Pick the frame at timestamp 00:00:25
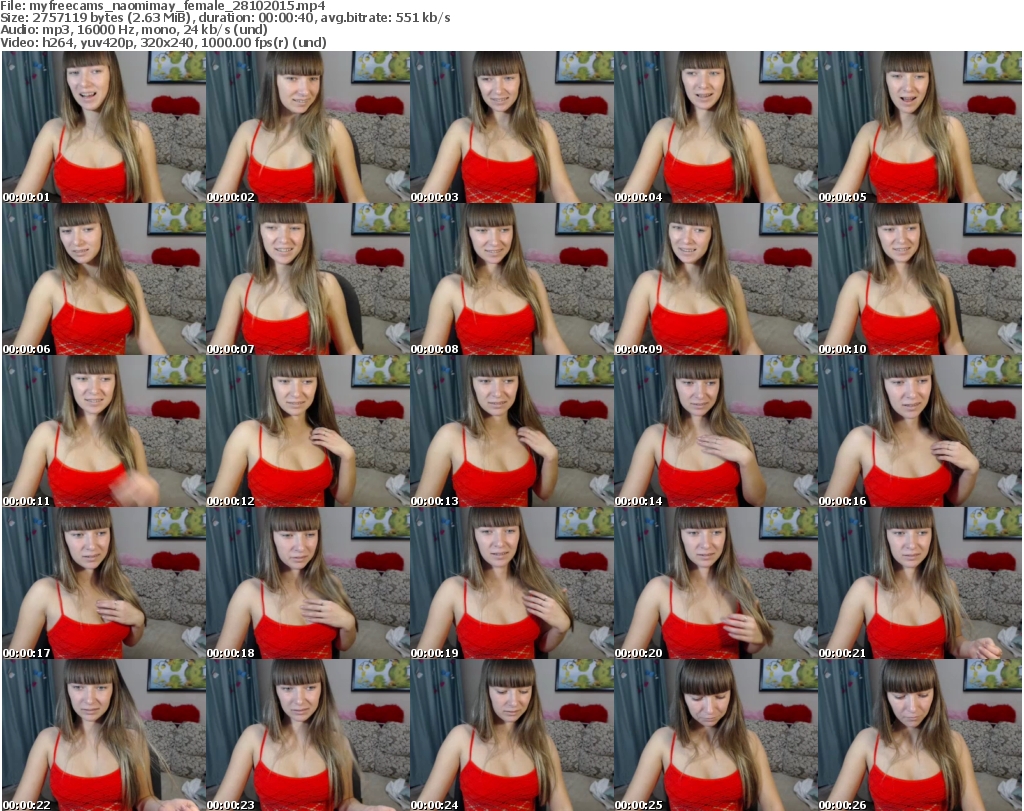Viewport: 1024px width, 811px height. point(716,735)
